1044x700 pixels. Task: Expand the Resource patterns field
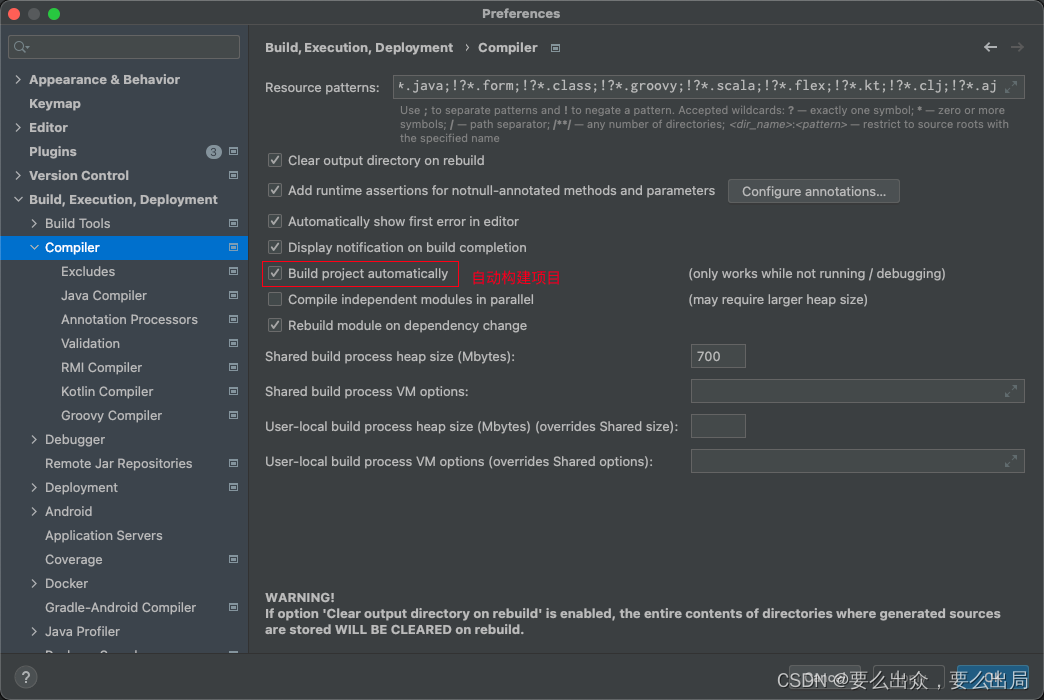1011,87
